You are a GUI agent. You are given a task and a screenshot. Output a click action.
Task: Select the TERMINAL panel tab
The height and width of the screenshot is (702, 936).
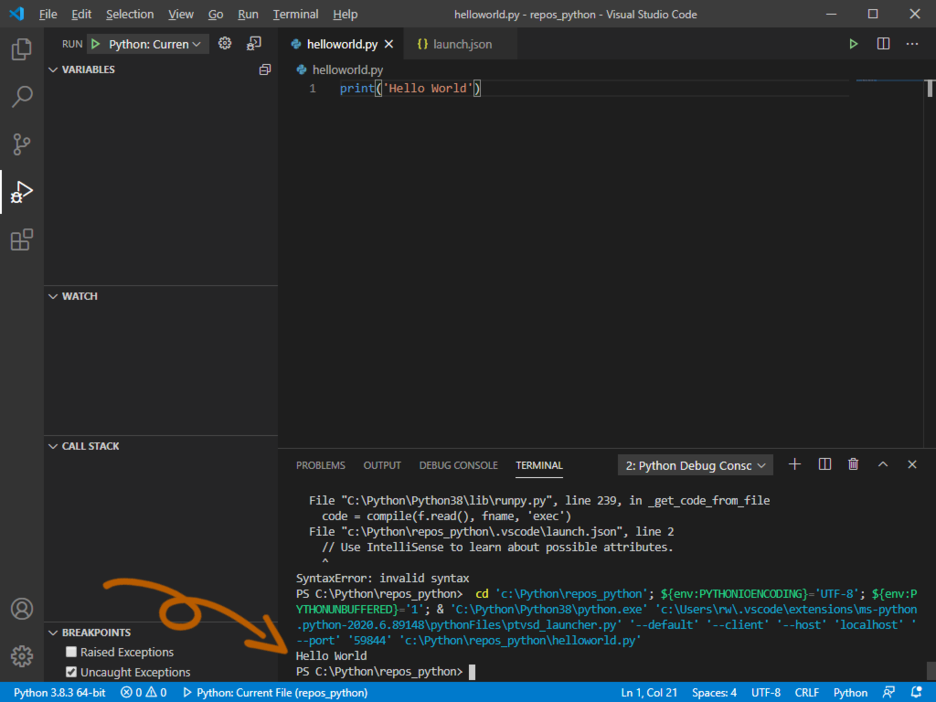[x=539, y=466]
